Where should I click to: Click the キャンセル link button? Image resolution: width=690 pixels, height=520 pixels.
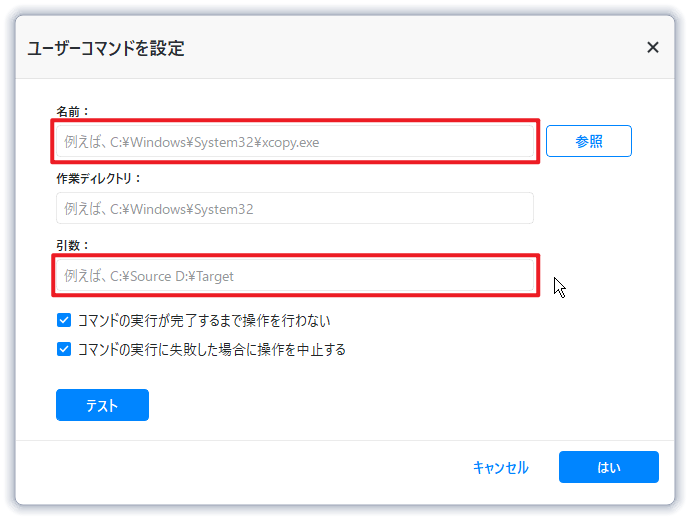(500, 467)
